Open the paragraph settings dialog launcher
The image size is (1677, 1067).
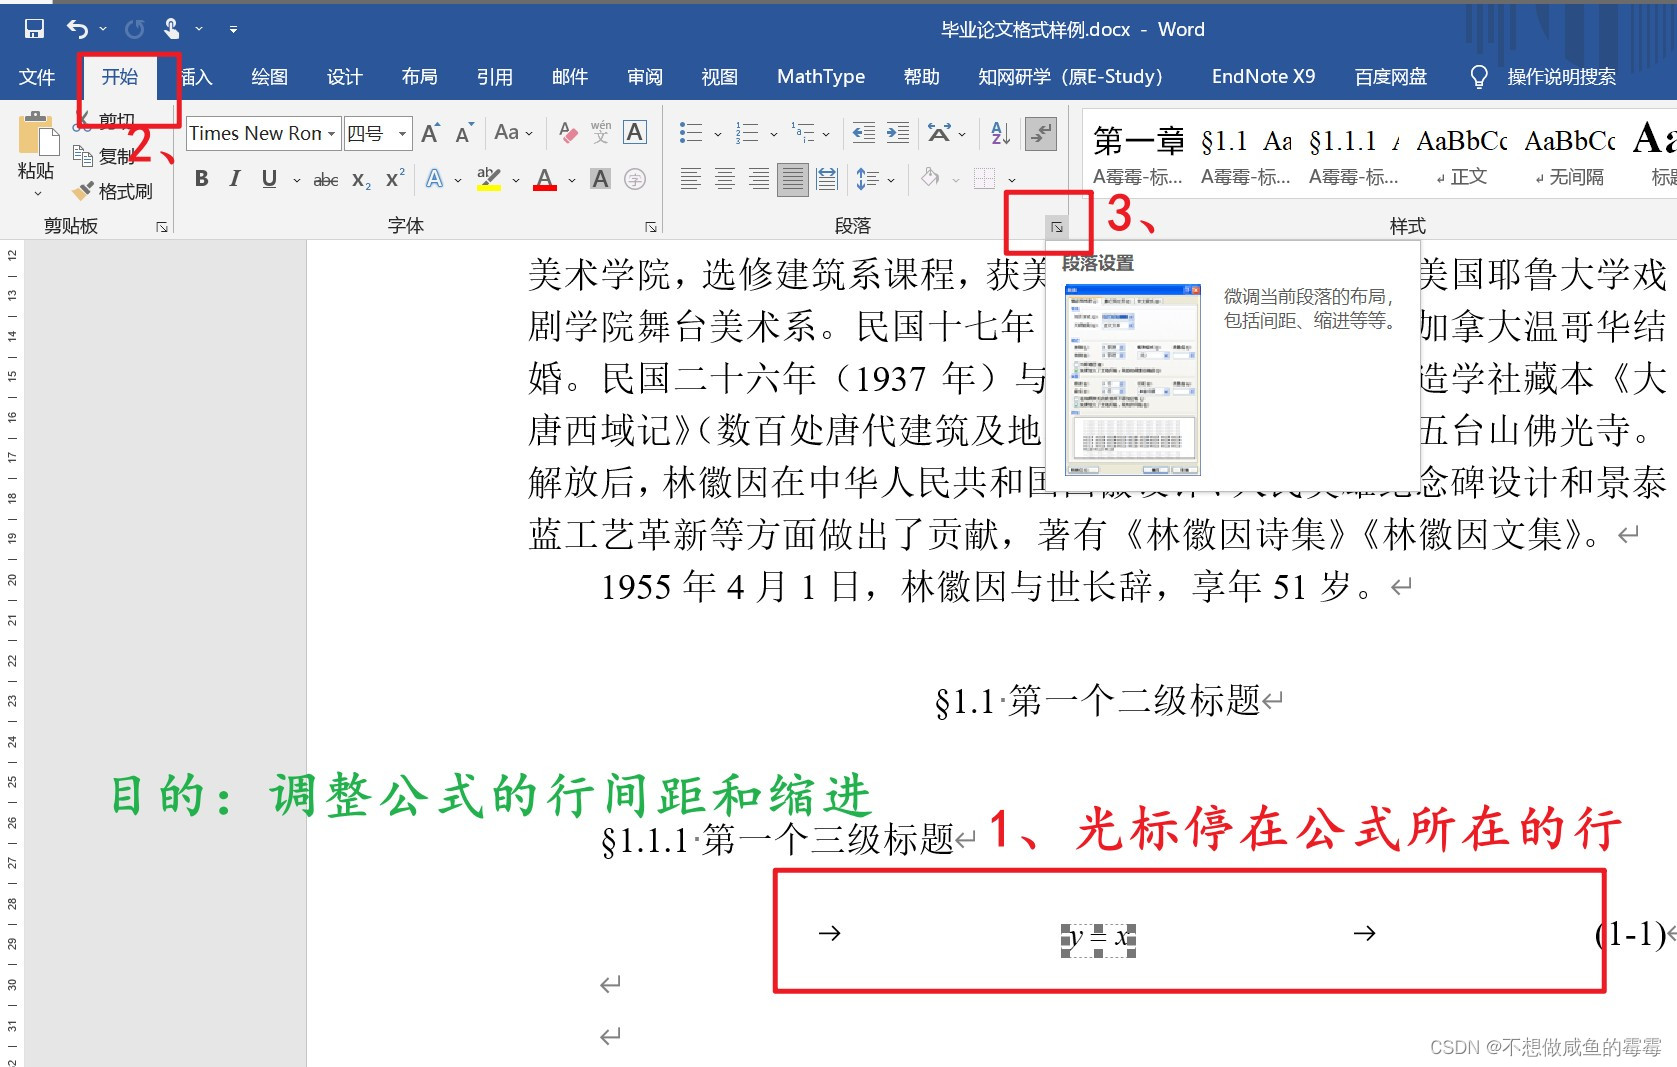tap(1057, 227)
